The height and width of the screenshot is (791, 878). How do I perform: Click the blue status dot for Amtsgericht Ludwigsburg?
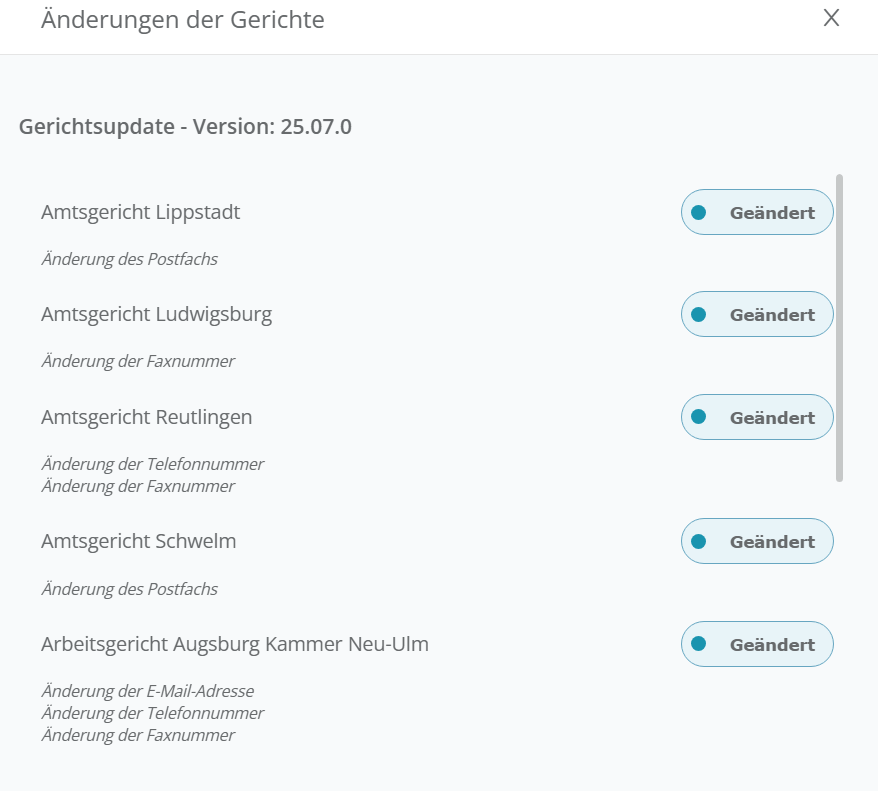(699, 314)
